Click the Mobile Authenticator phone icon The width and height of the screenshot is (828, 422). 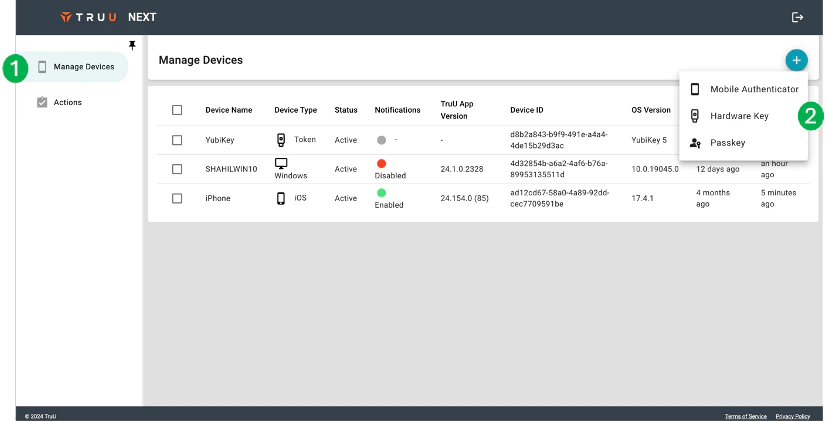point(695,89)
